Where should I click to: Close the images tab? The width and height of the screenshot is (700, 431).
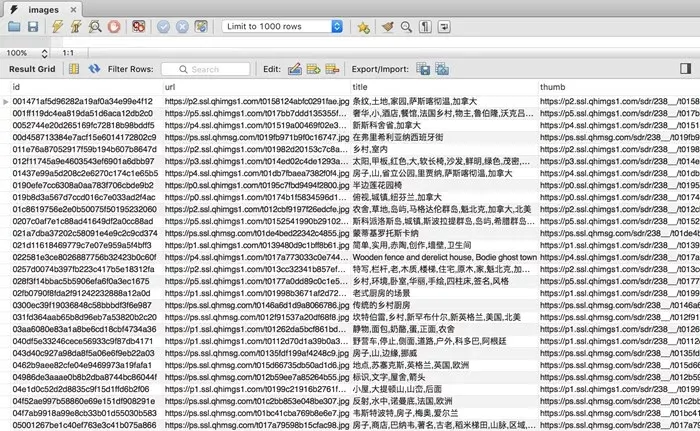point(73,9)
